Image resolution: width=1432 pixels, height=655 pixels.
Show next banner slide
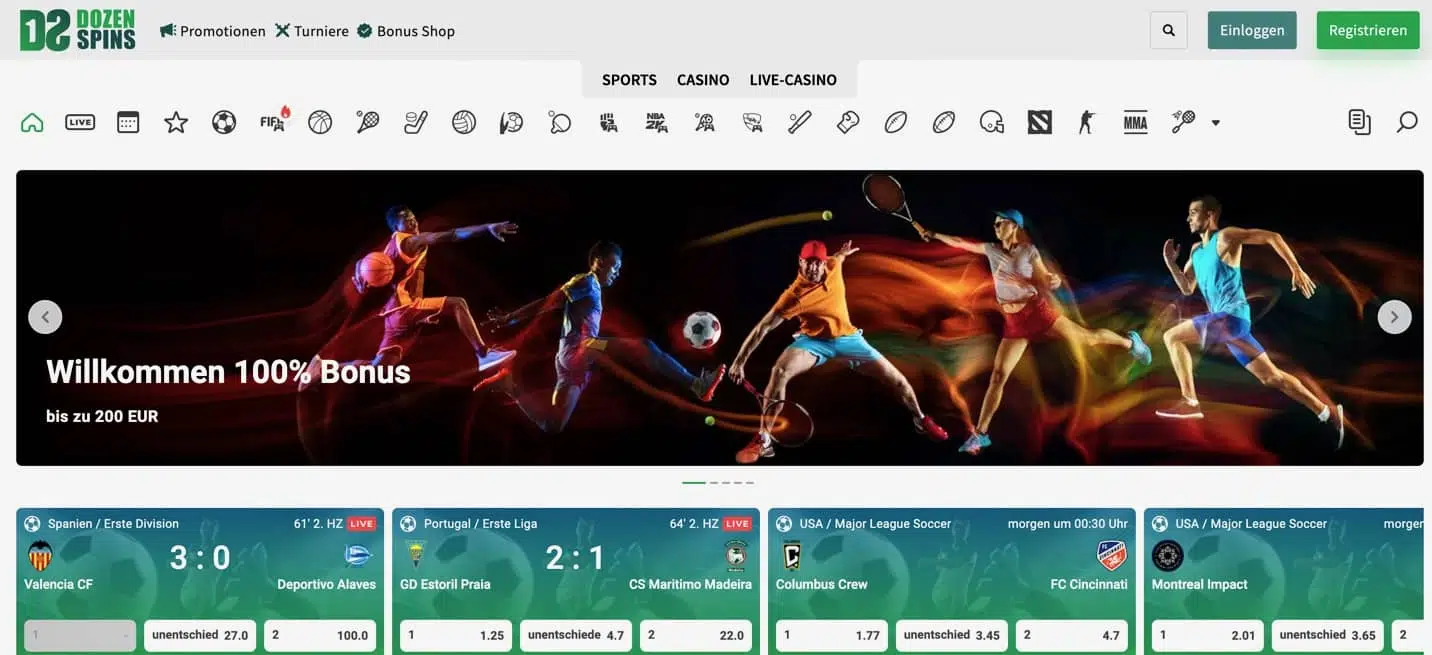click(1395, 317)
